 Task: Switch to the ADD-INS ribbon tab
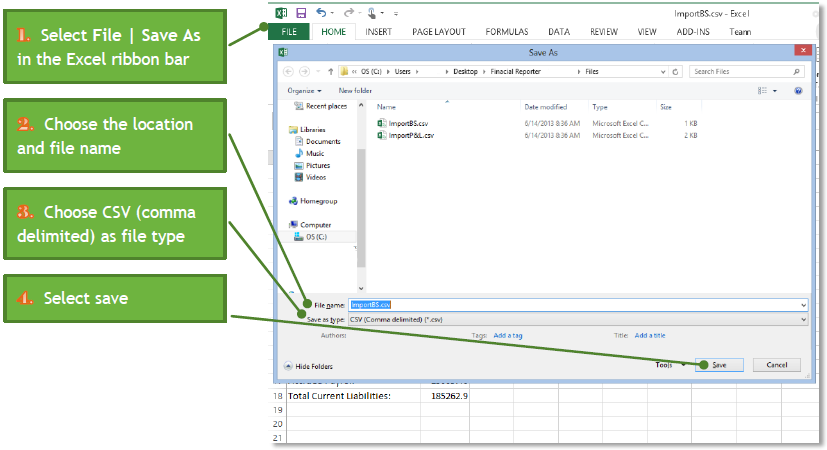click(693, 32)
